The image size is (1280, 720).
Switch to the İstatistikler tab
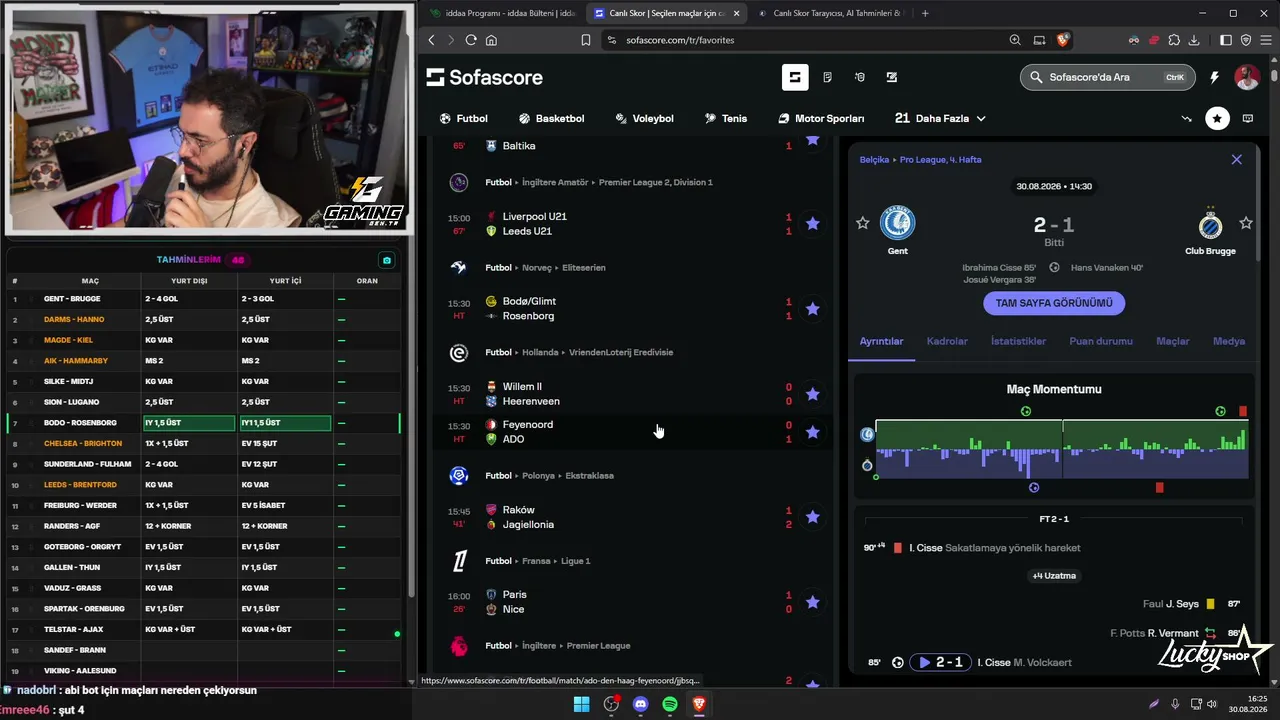1018,341
